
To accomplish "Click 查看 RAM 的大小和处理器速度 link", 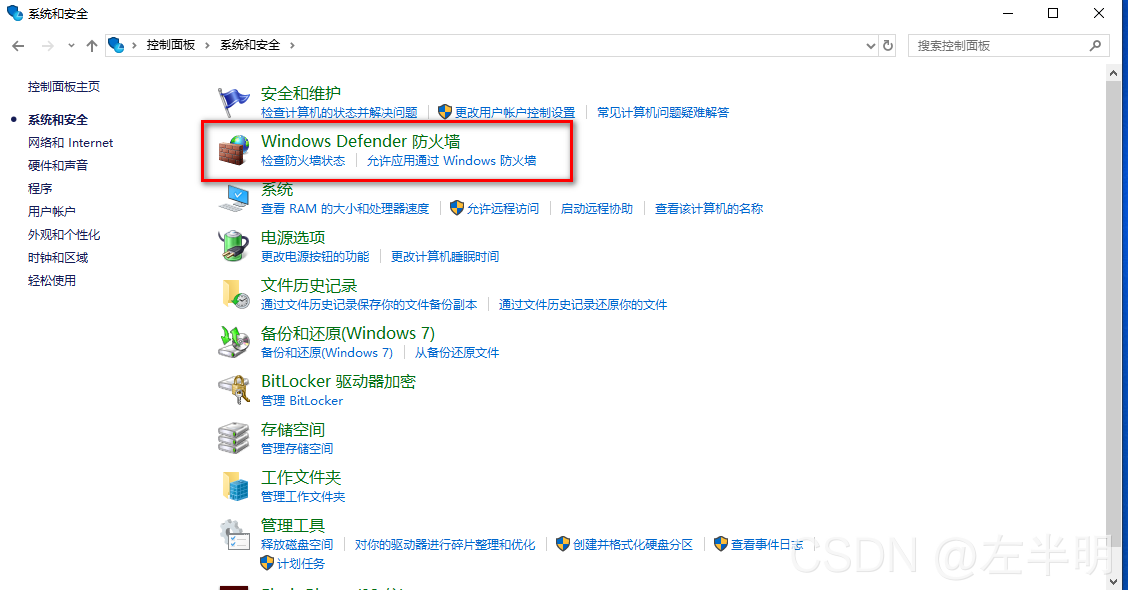I will coord(345,209).
